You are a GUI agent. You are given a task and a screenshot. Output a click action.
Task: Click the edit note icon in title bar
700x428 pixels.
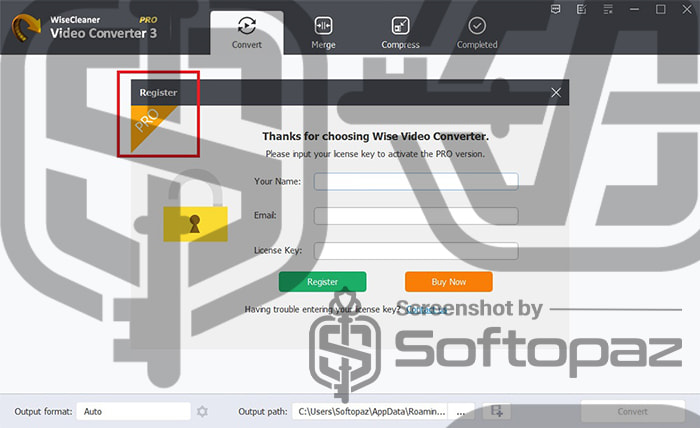coord(581,9)
